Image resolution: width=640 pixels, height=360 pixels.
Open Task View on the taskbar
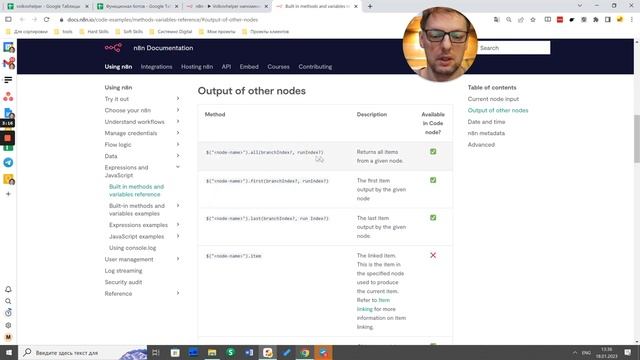pos(156,353)
